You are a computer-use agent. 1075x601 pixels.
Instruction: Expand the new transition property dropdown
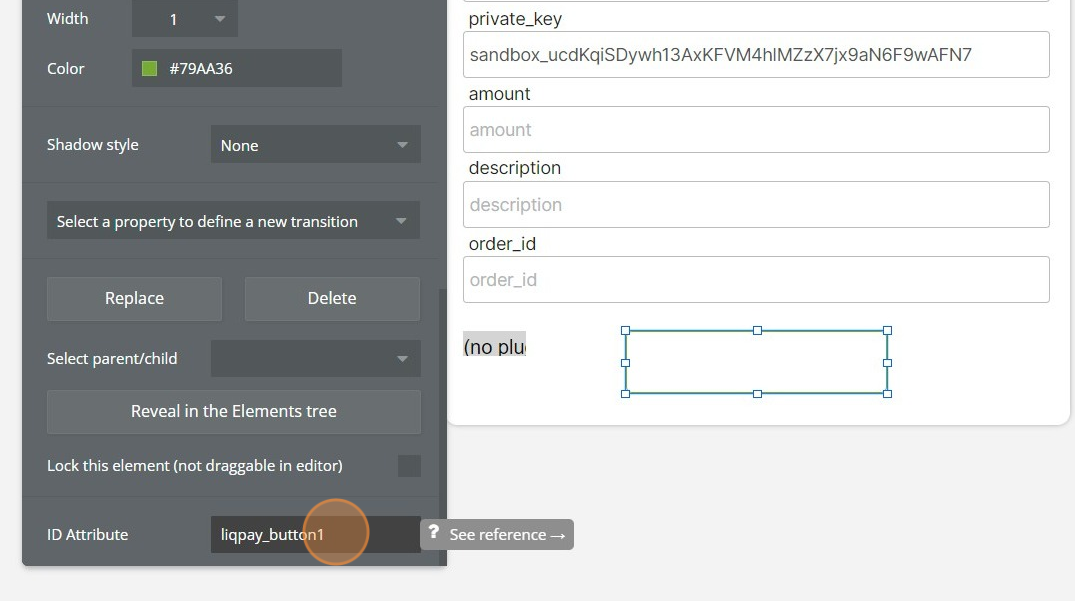(233, 221)
